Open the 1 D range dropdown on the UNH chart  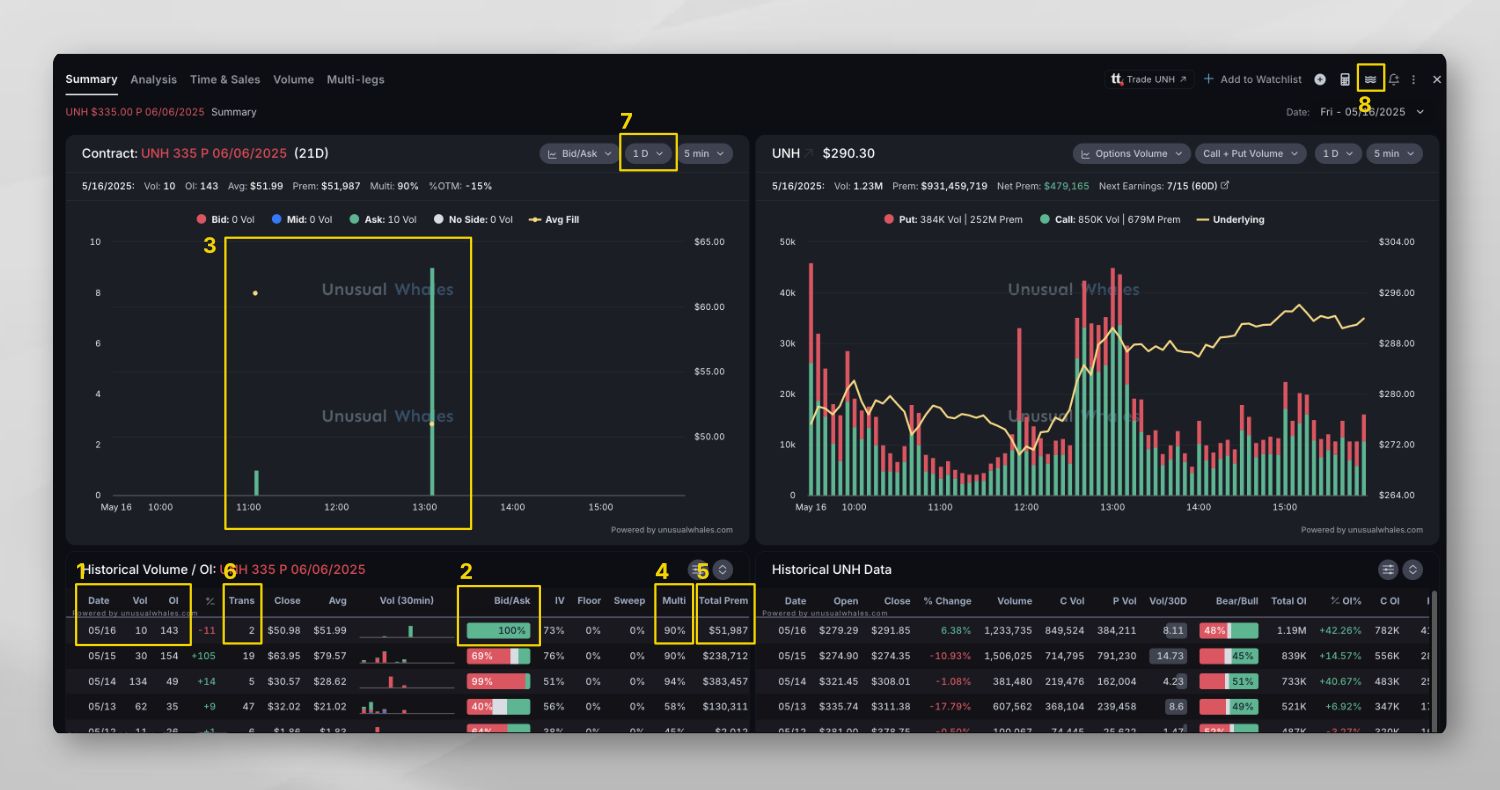pos(1338,153)
